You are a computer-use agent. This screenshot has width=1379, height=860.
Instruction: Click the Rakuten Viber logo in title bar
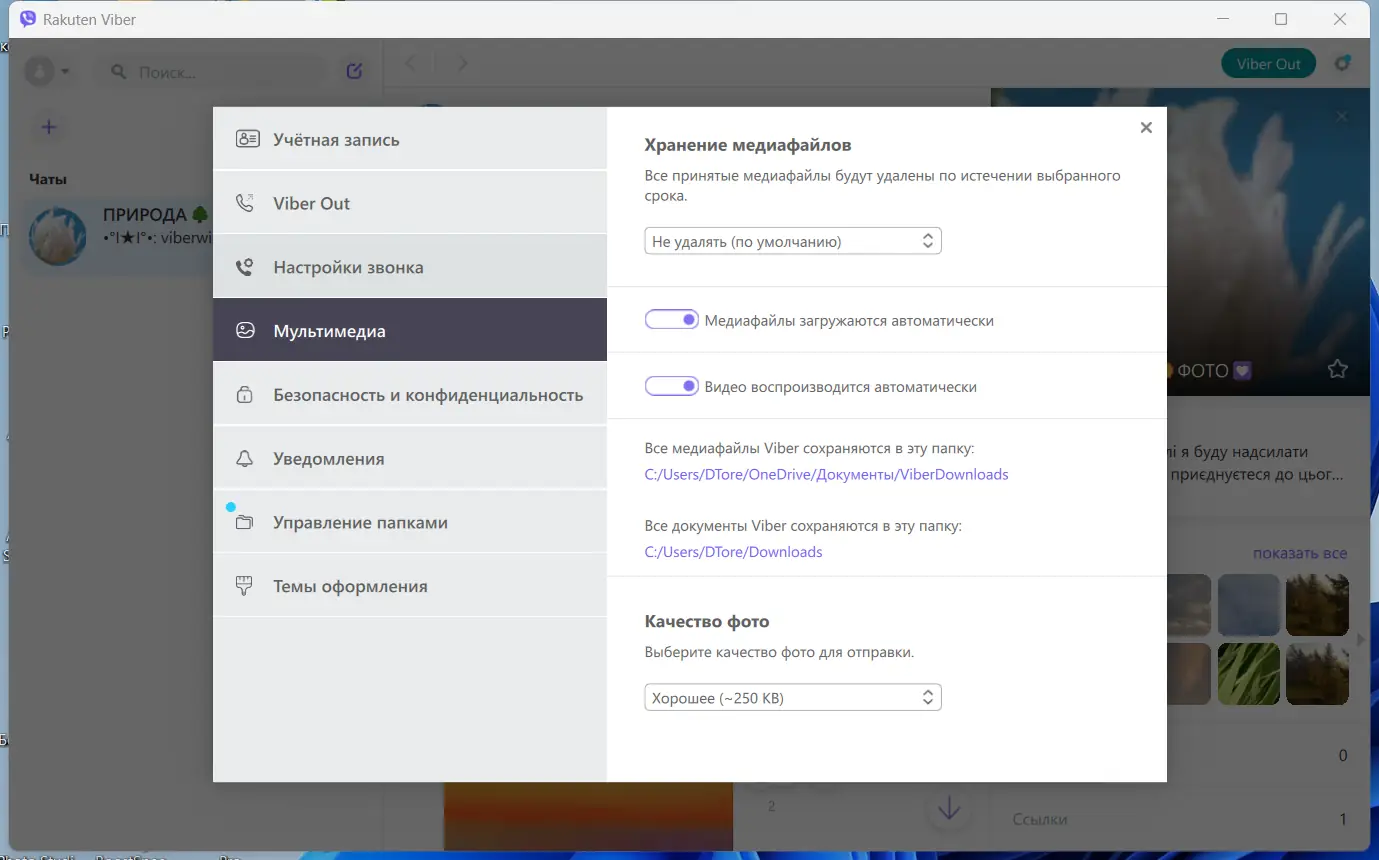click(x=26, y=18)
